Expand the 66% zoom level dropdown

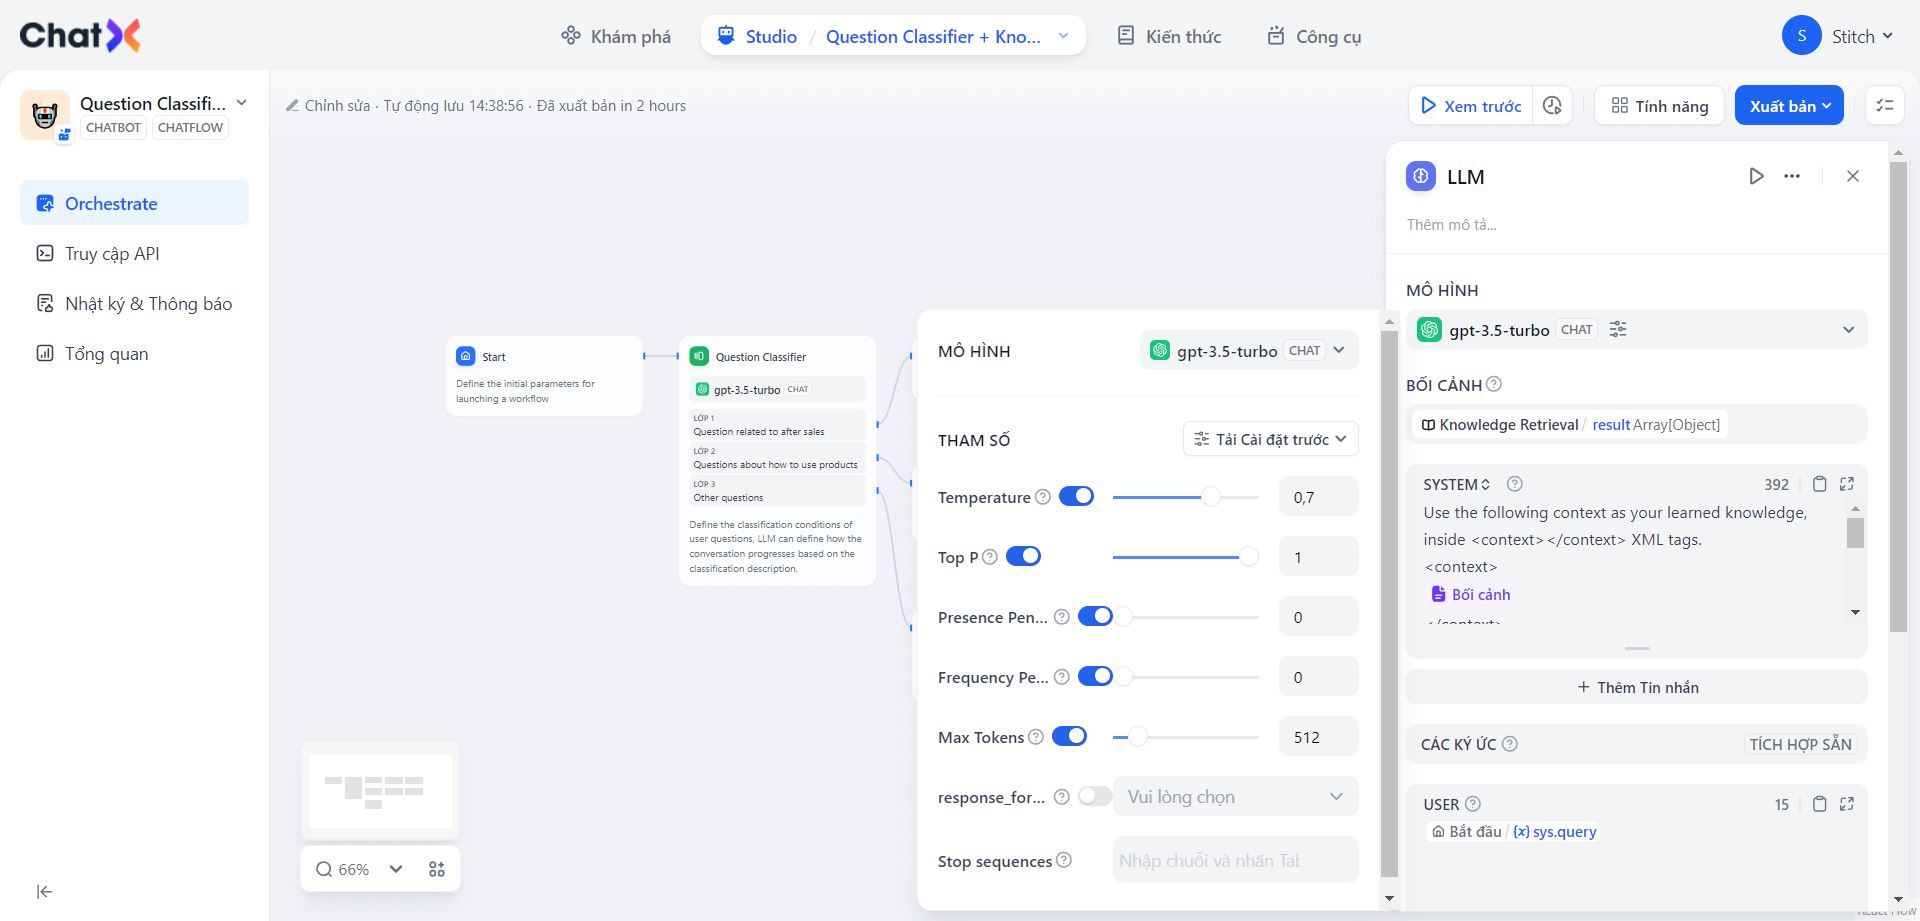tap(396, 869)
